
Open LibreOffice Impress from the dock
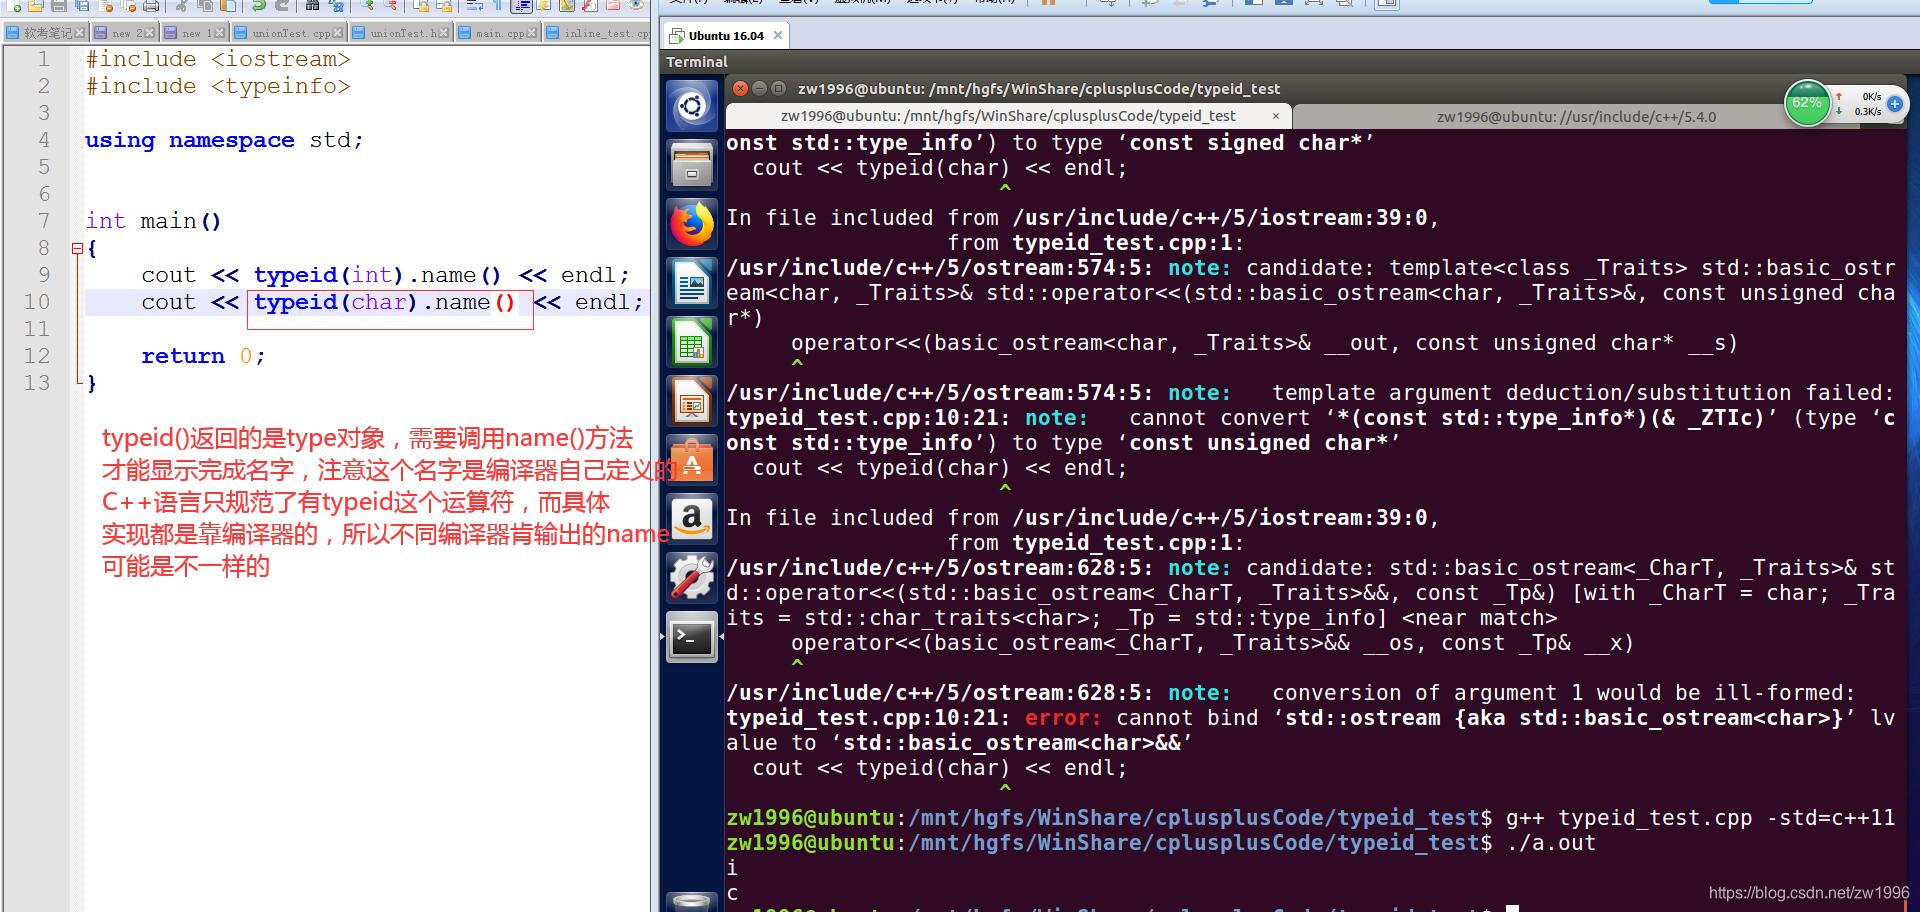pos(692,401)
